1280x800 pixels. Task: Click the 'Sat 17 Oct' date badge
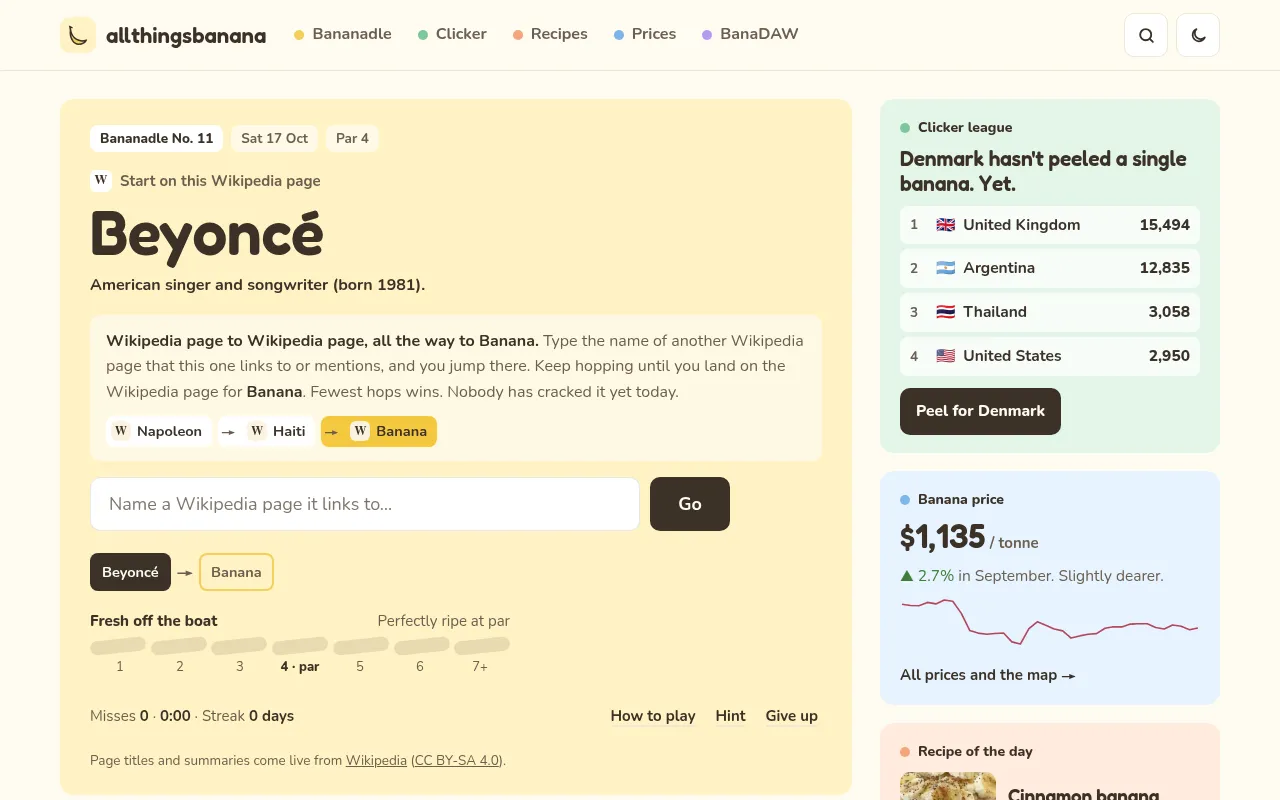click(275, 138)
